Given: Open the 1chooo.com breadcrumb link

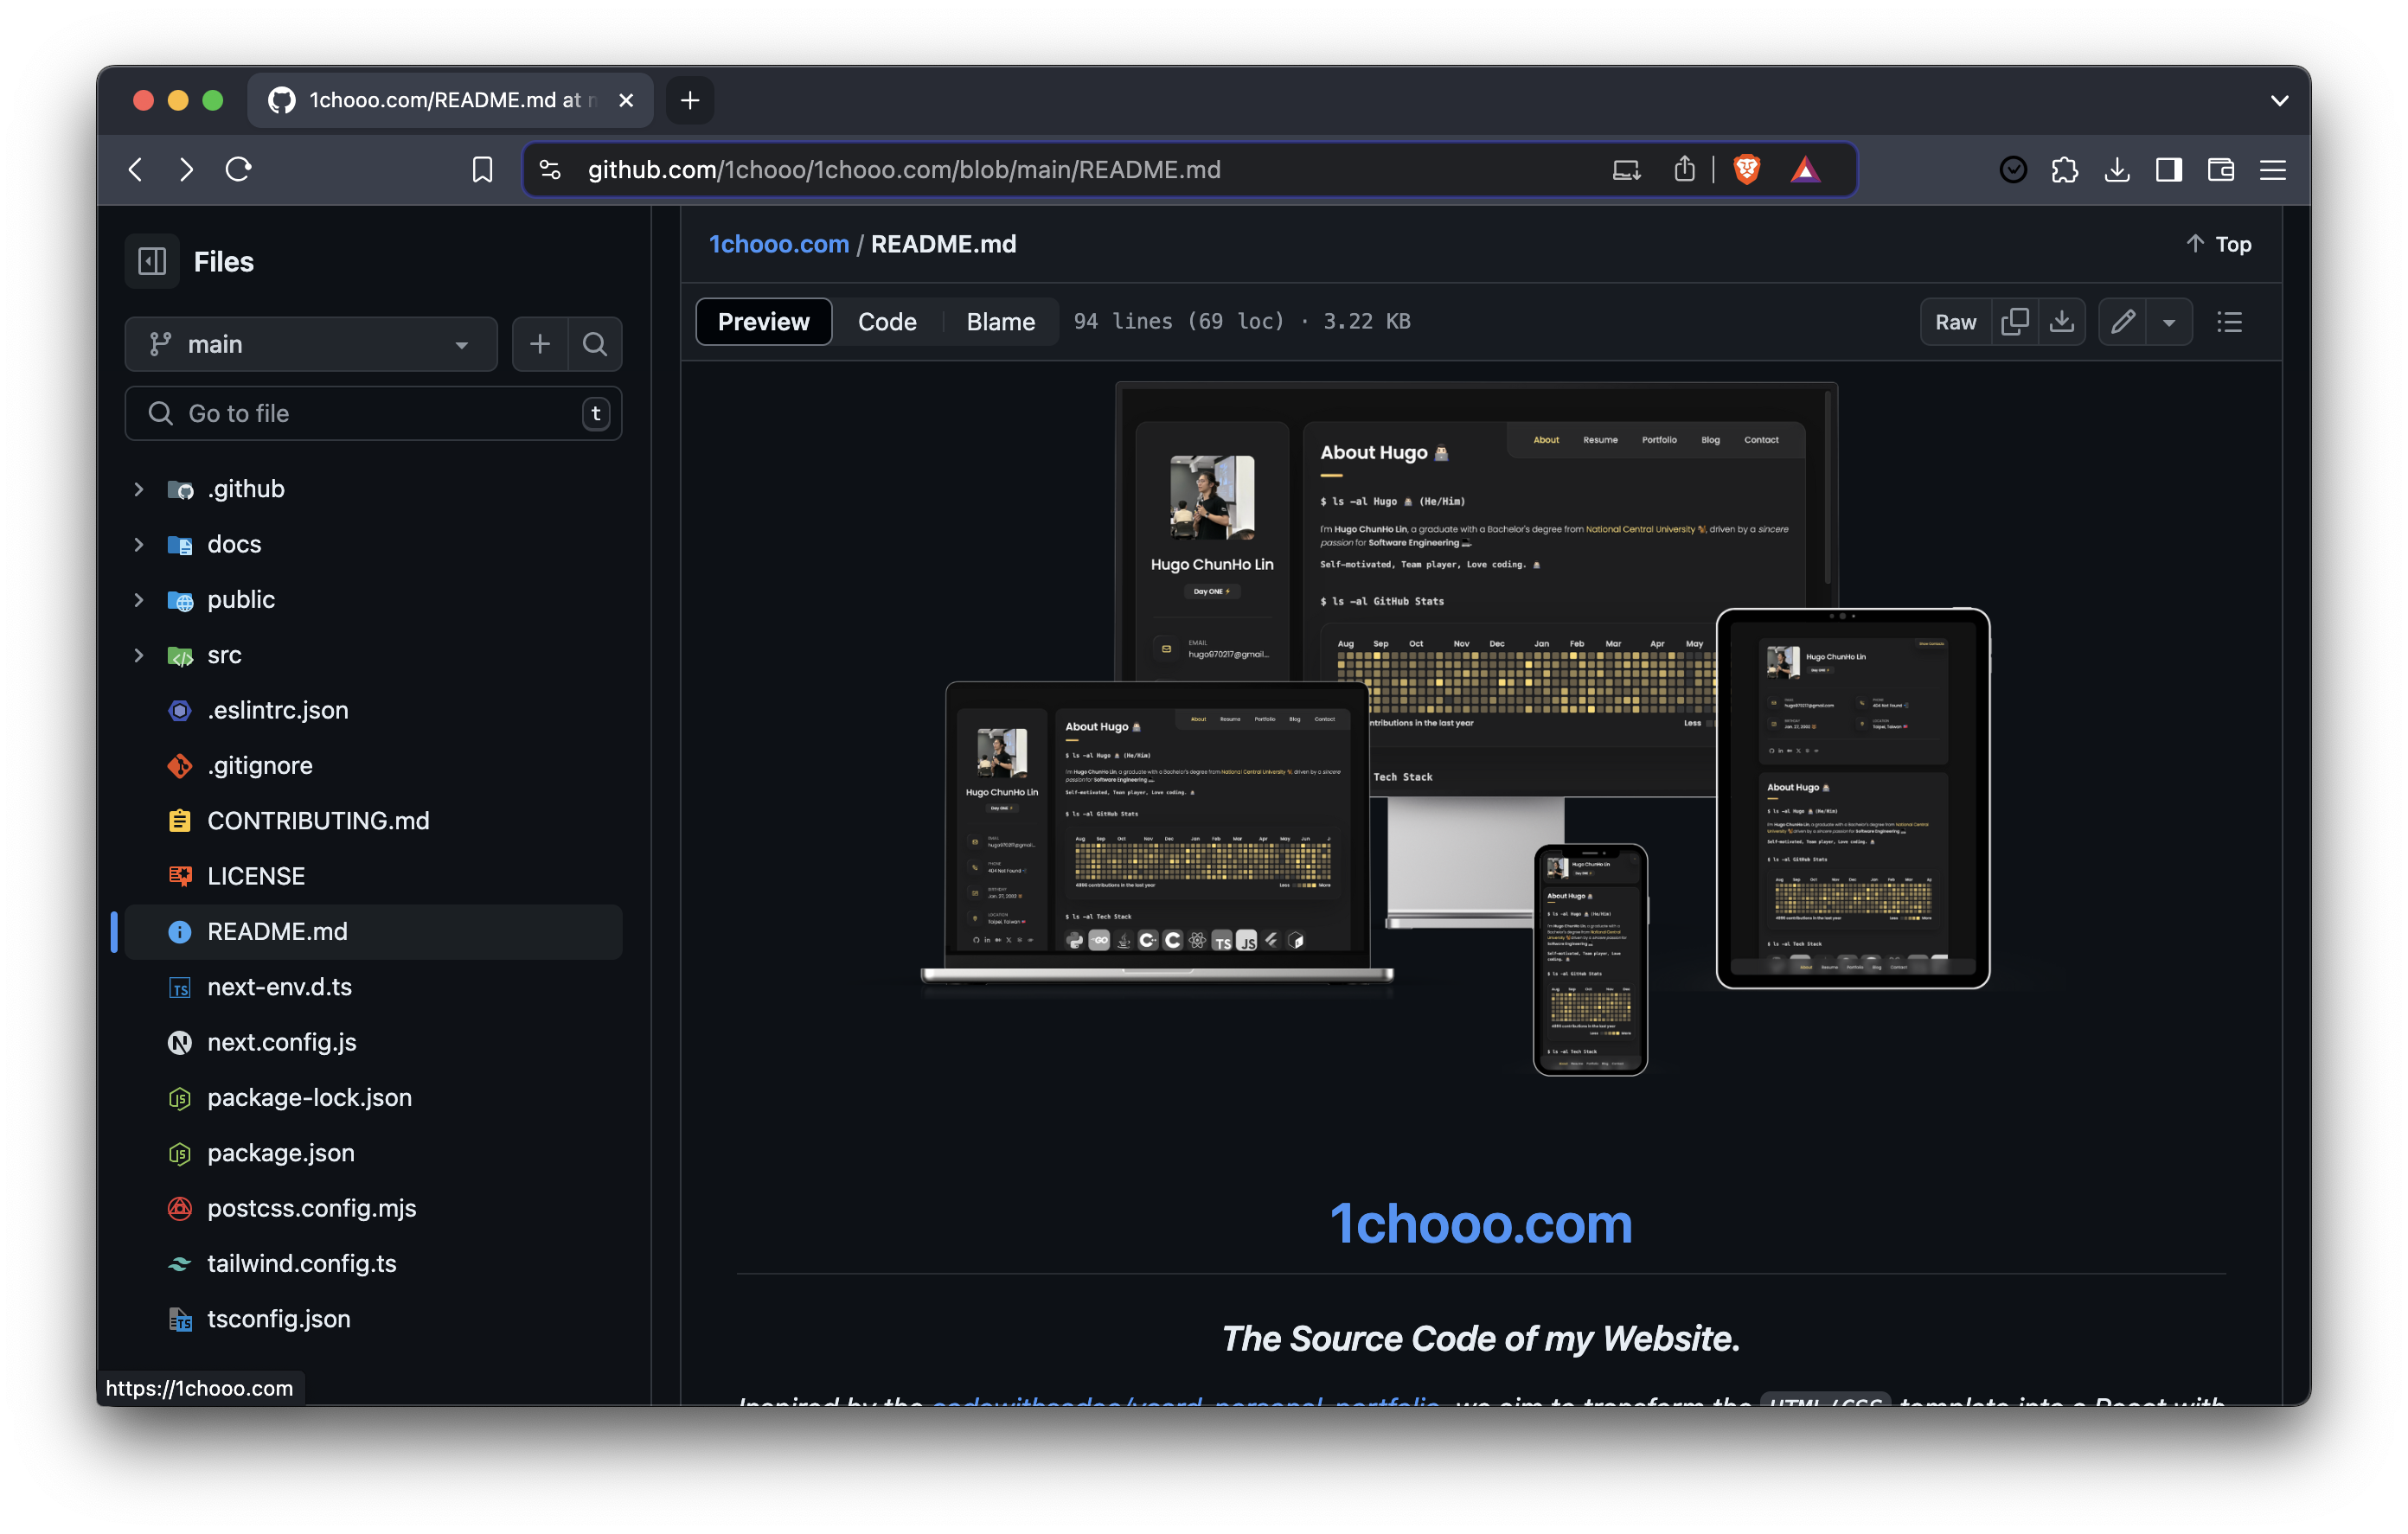Looking at the screenshot, I should 779,243.
